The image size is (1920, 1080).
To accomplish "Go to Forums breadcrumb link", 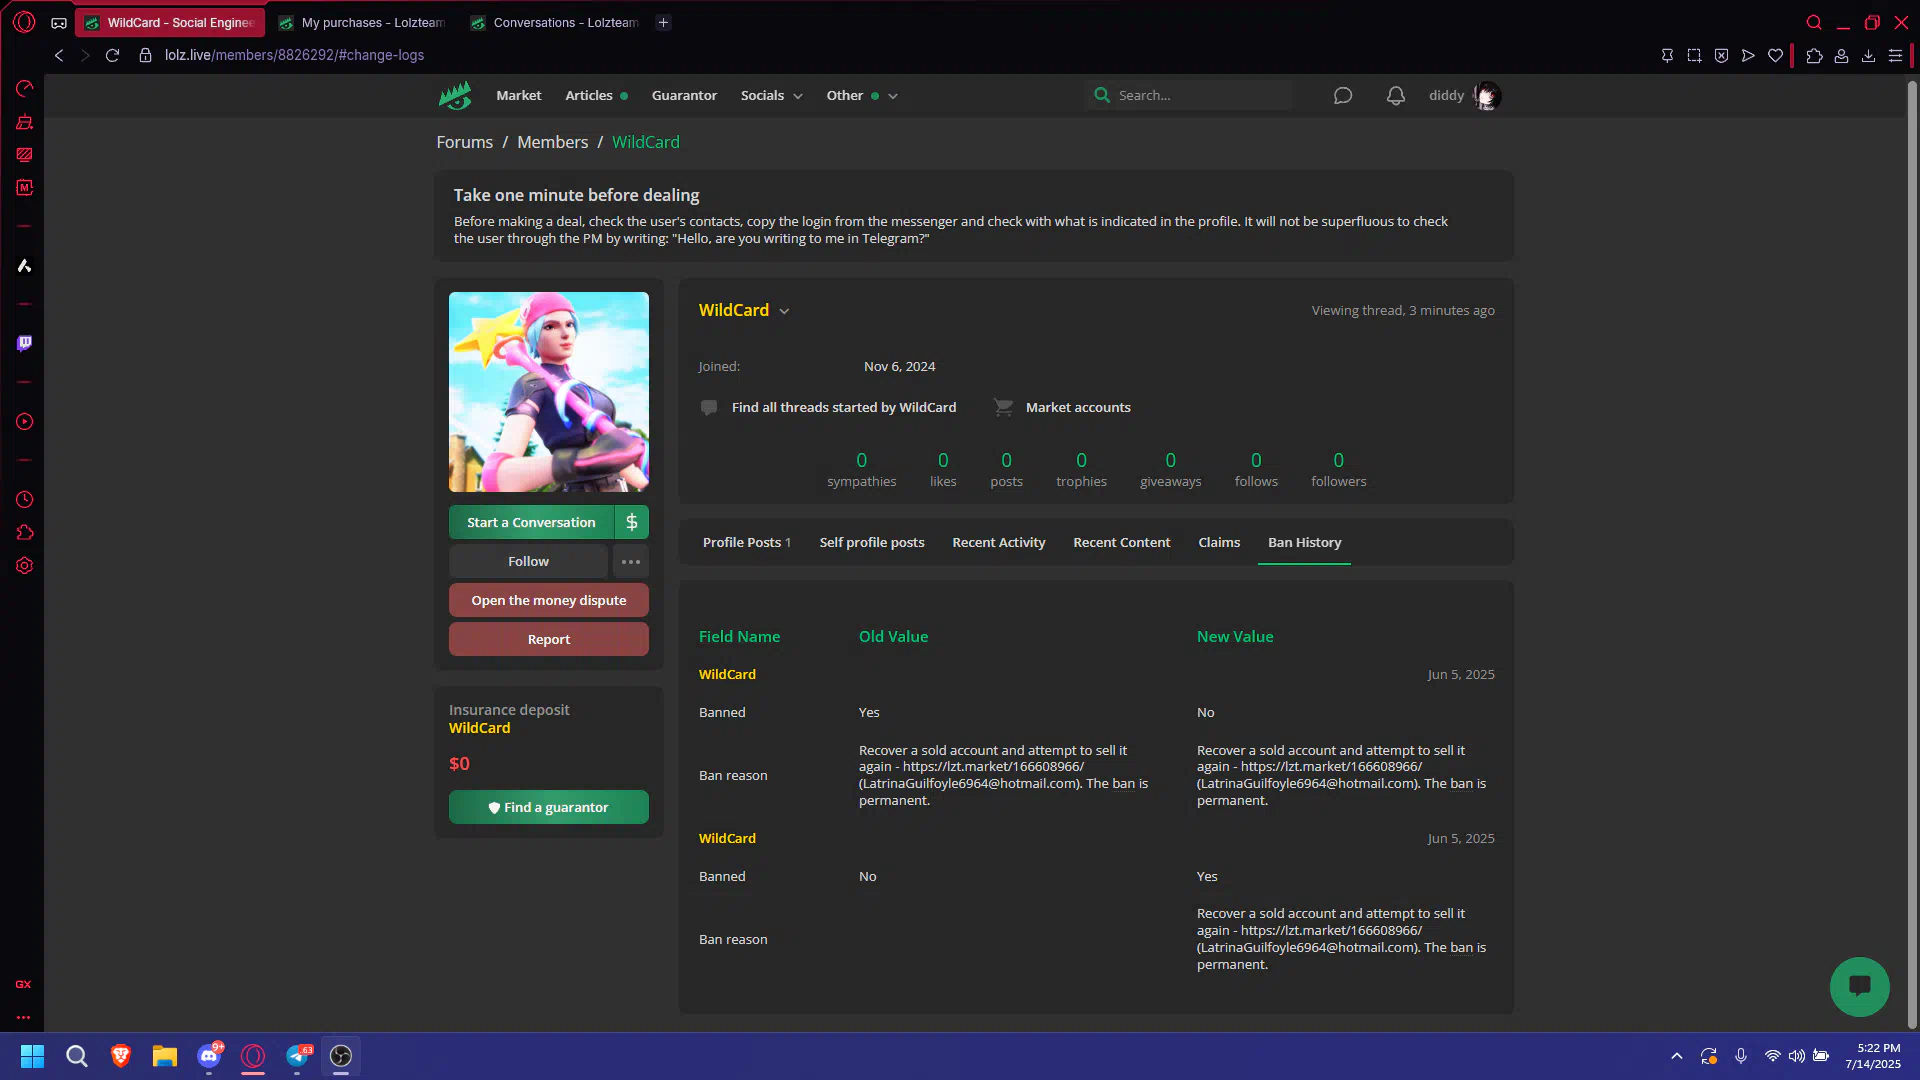I will coord(465,142).
